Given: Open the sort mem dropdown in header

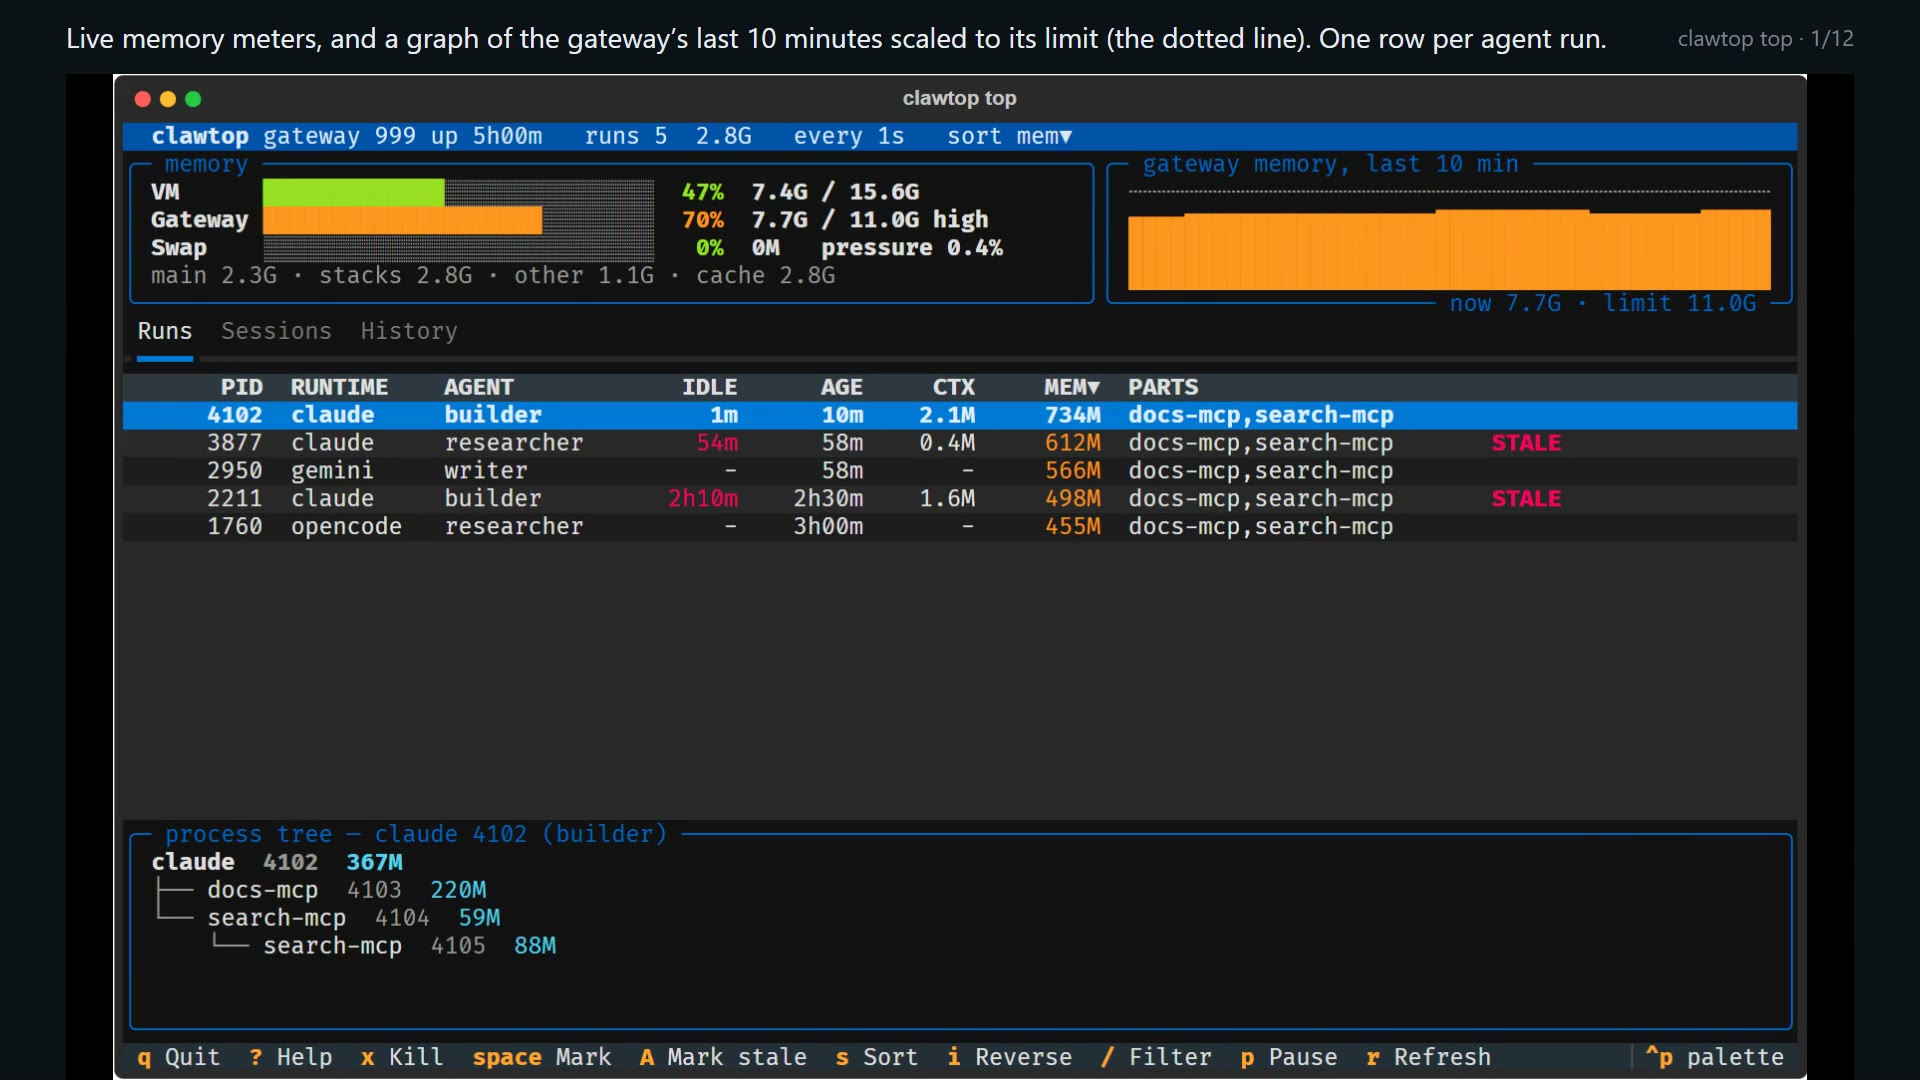Looking at the screenshot, I should [1010, 136].
